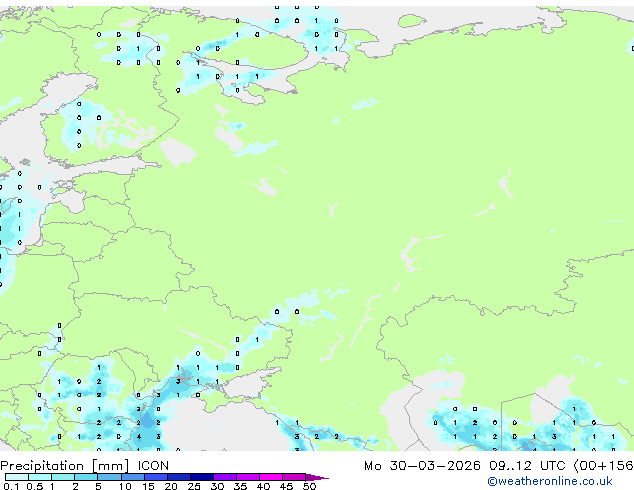Click the '10' legend scale label
This screenshot has height=490, width=634.
[x=125, y=486]
